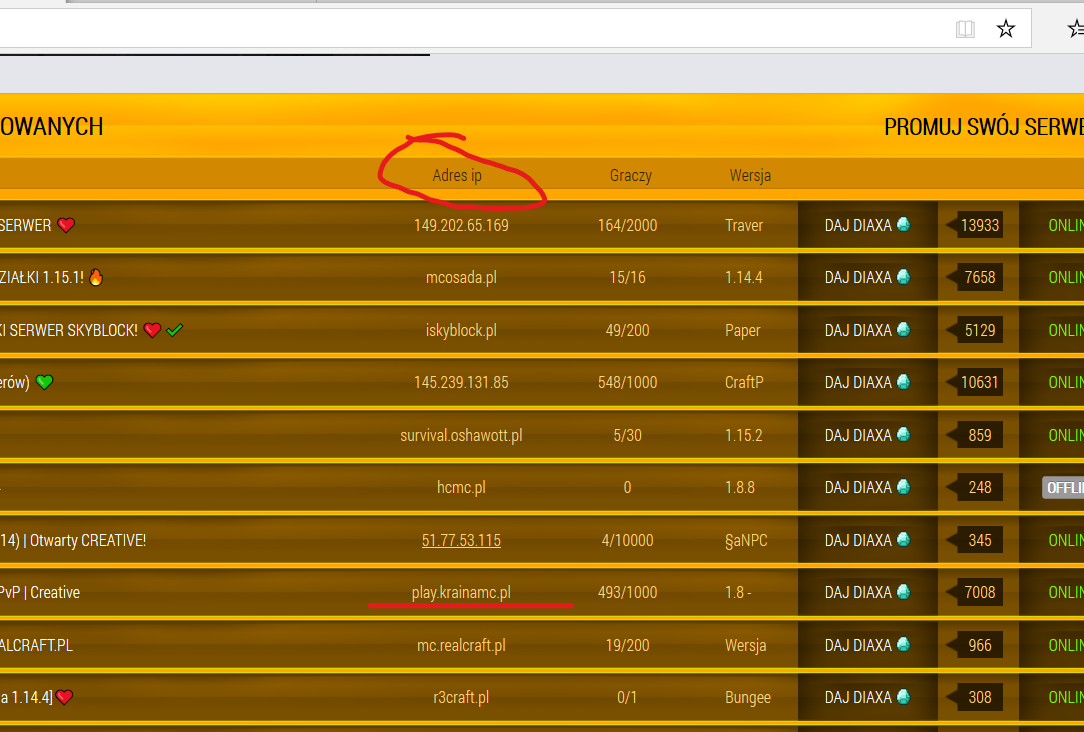Open the PROMUJ SWÓJ SERWER heading link

pos(983,127)
